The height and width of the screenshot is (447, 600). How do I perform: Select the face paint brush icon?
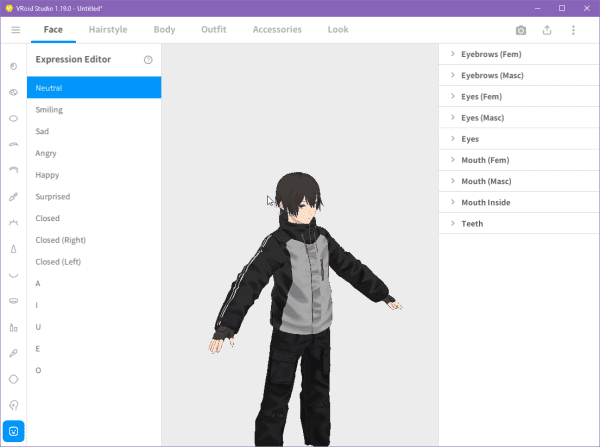[x=13, y=353]
